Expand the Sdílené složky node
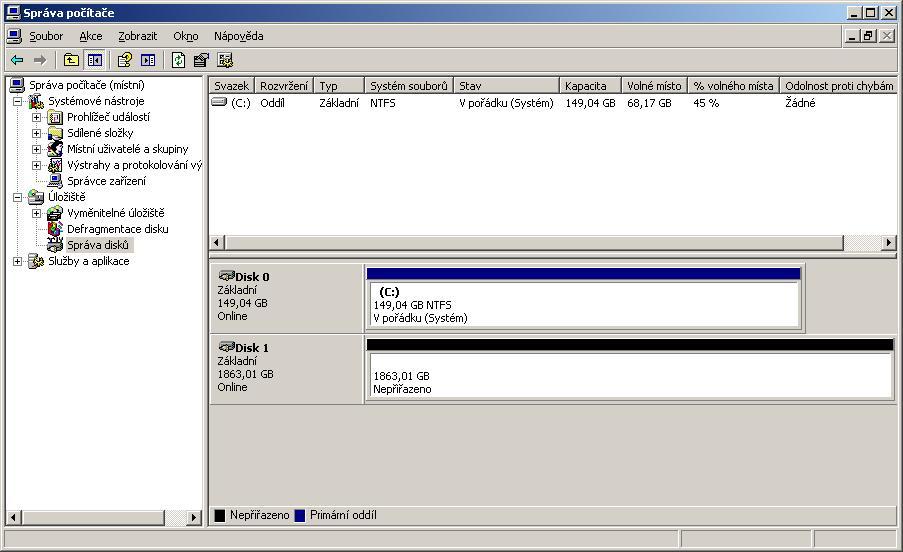903x552 pixels. (x=36, y=134)
